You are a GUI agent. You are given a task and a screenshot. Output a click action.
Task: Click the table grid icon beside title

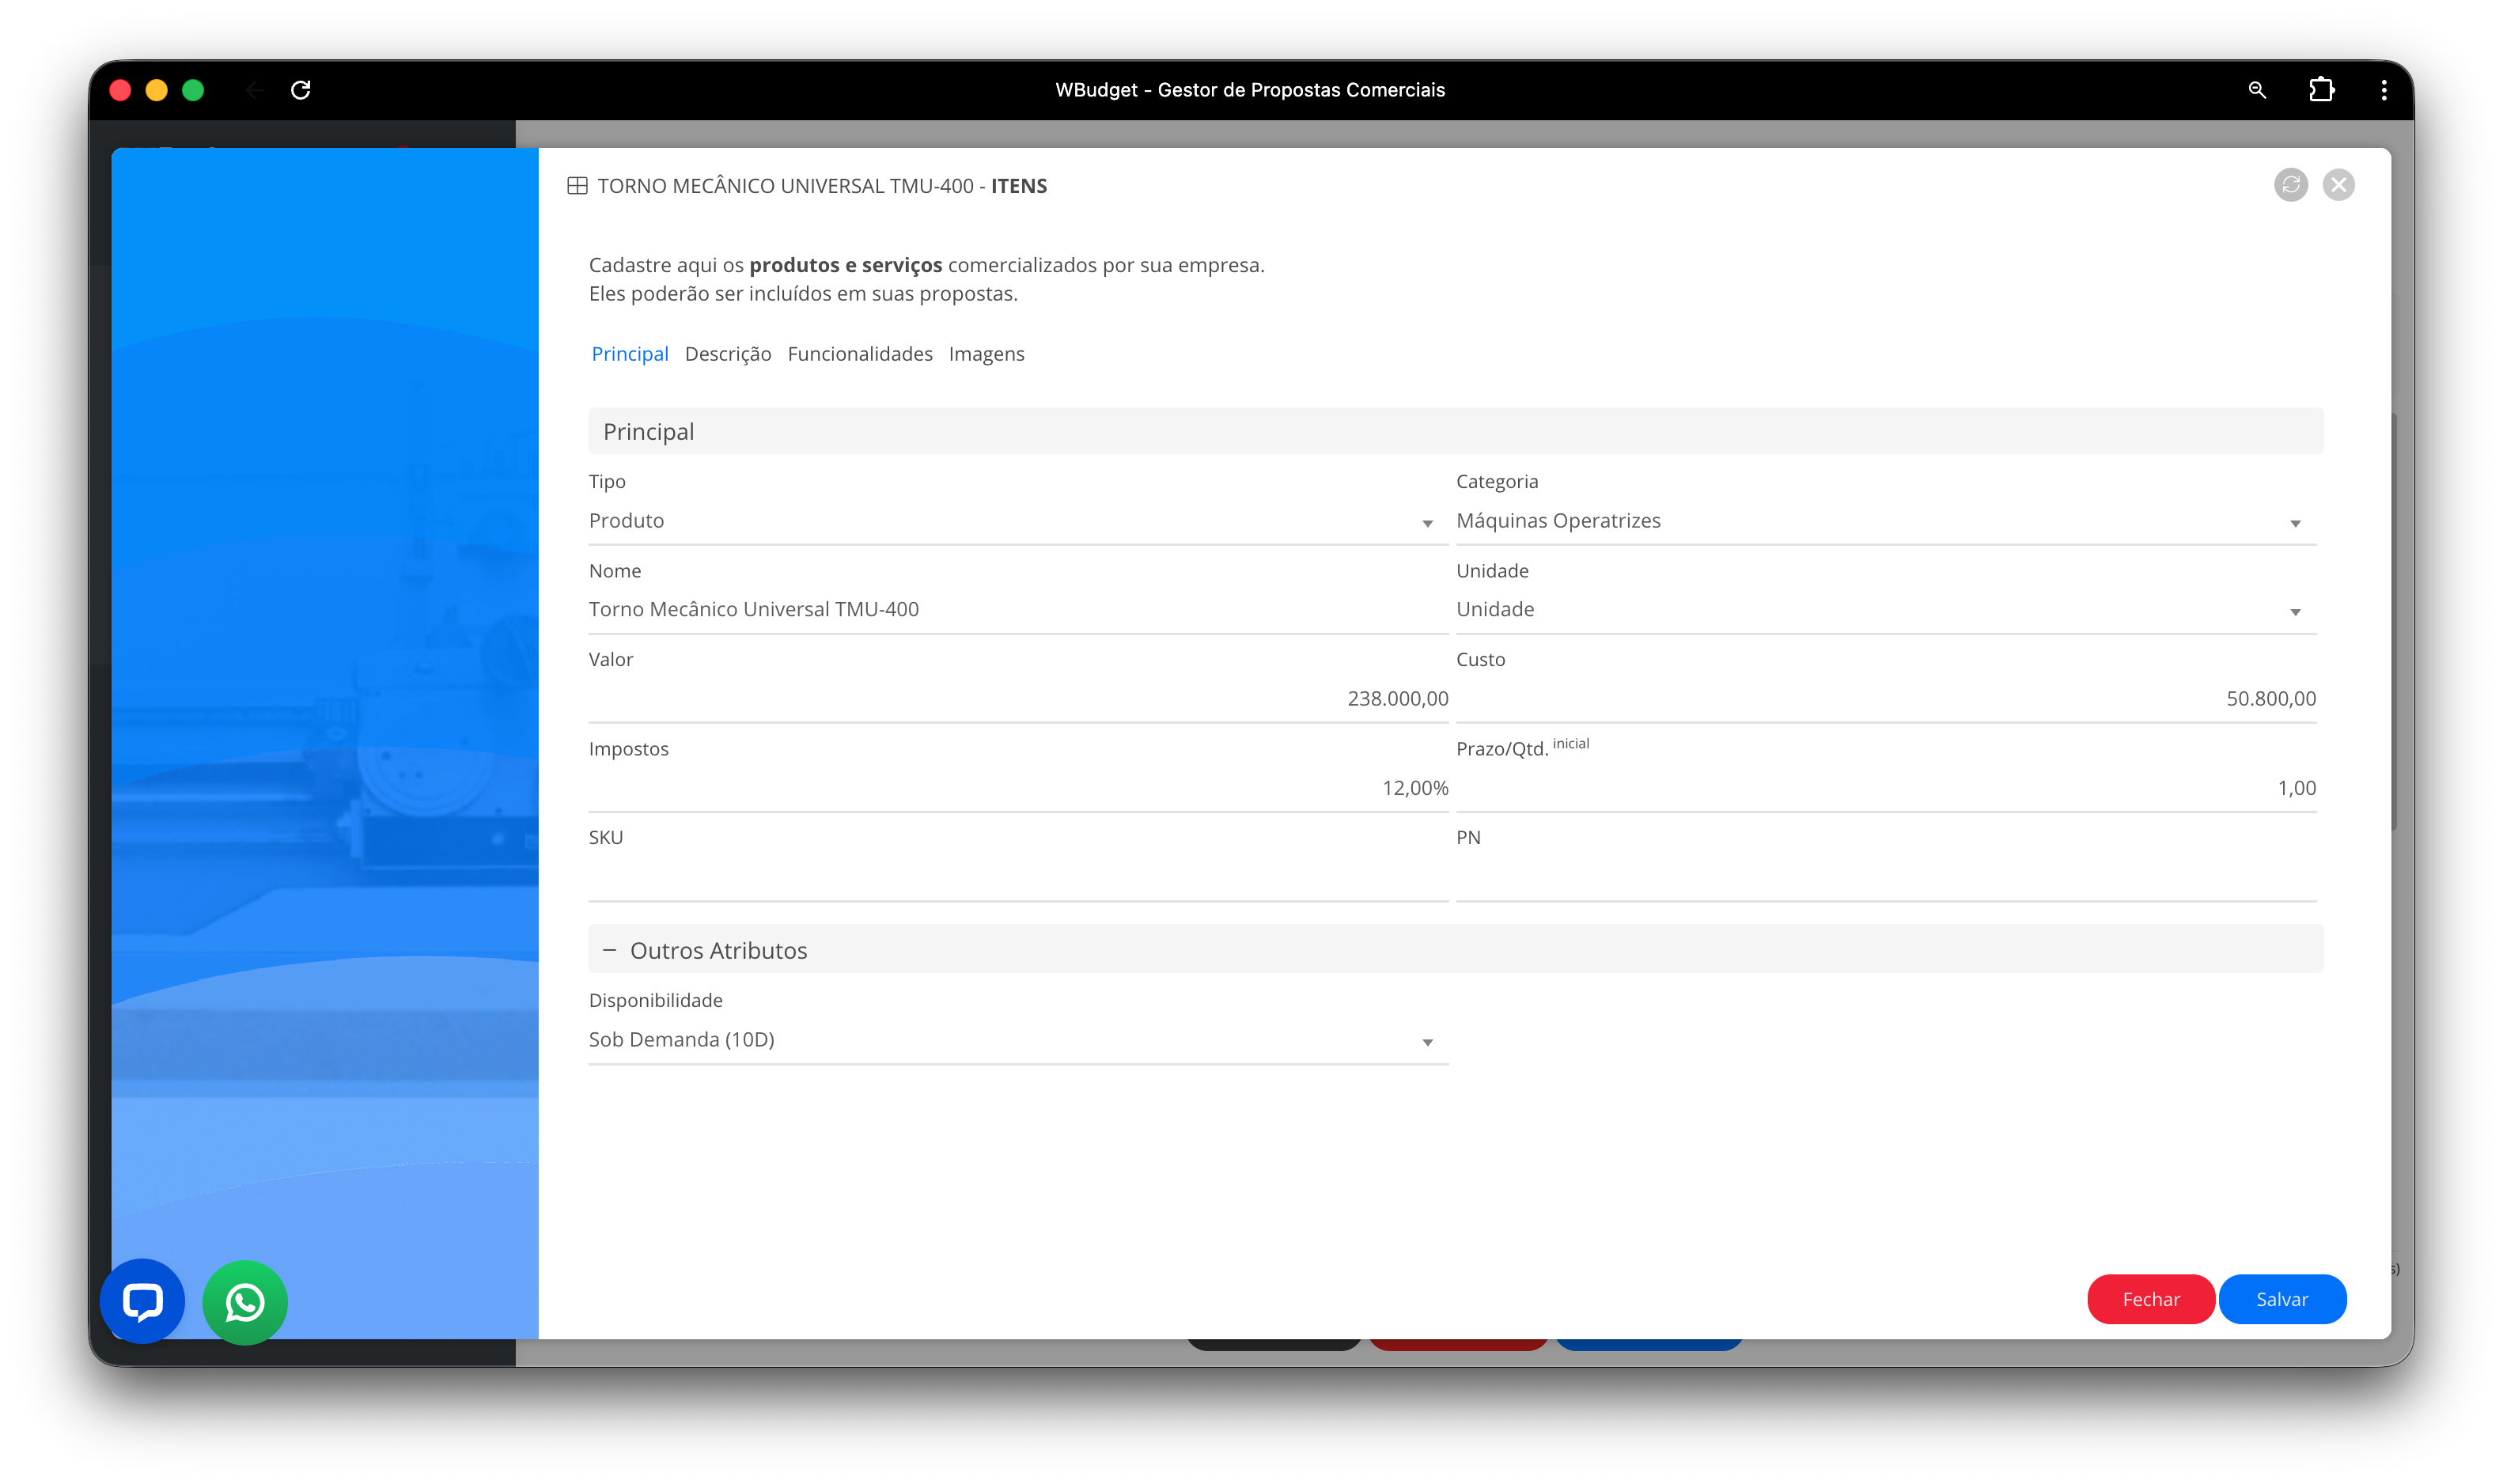577,186
